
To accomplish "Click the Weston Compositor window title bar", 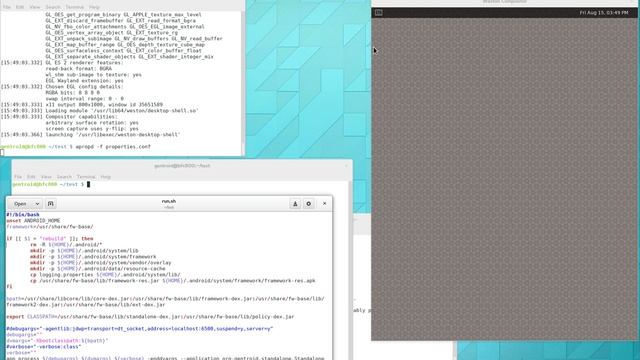I will click(504, 2).
